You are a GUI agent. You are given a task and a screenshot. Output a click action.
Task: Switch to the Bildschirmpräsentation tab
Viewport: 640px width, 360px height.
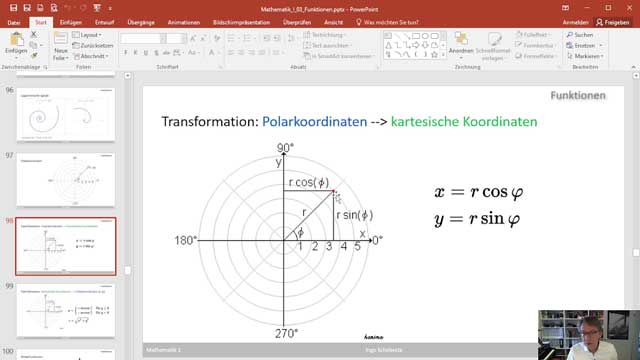point(241,22)
